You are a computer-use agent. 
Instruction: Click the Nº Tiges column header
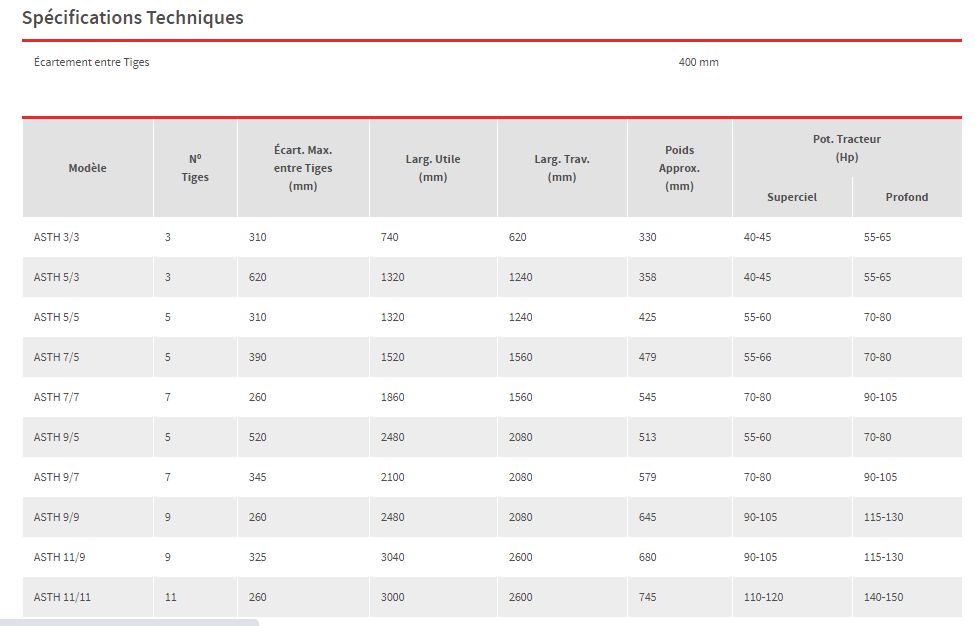point(195,168)
